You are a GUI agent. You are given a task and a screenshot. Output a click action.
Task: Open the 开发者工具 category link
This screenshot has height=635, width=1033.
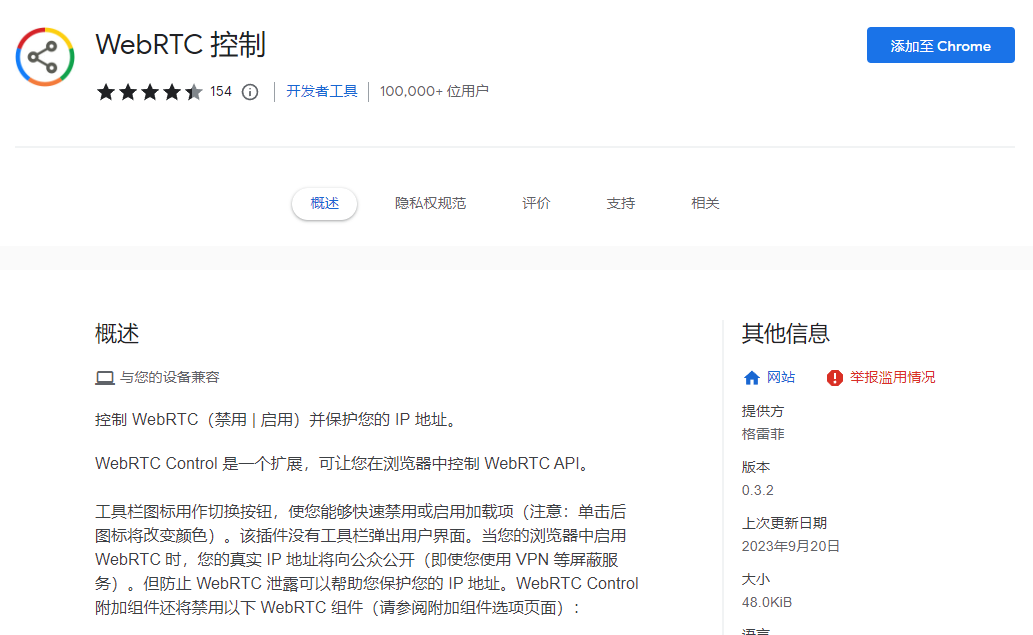click(x=321, y=91)
